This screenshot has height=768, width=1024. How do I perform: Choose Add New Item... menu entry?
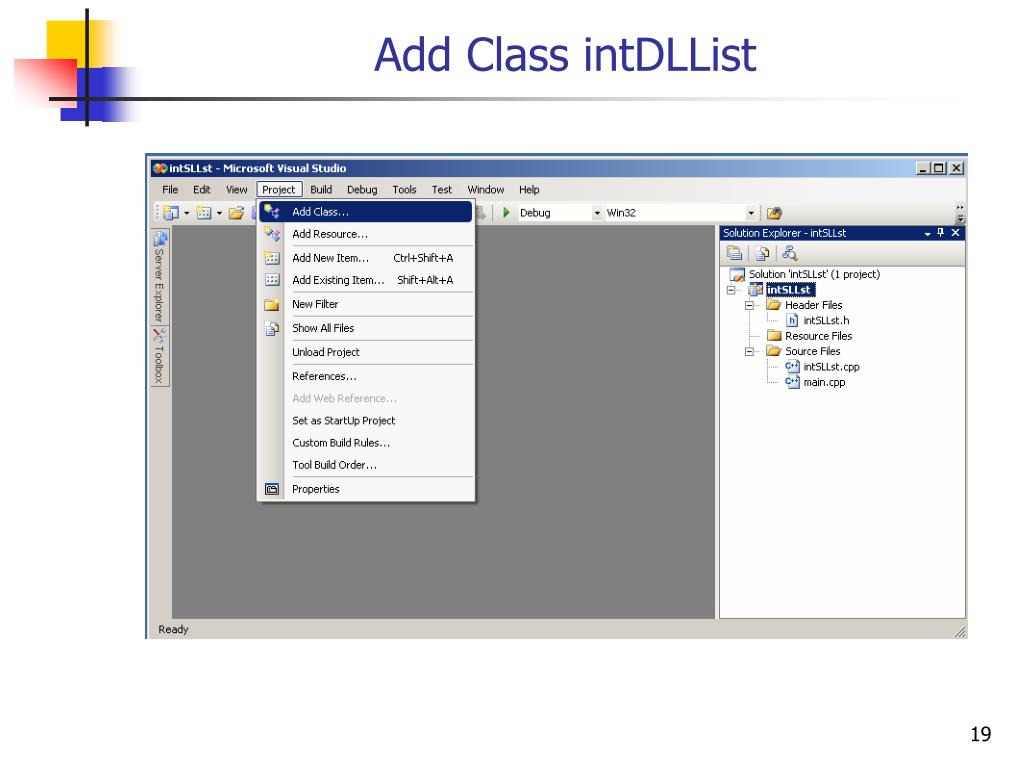click(x=366, y=258)
